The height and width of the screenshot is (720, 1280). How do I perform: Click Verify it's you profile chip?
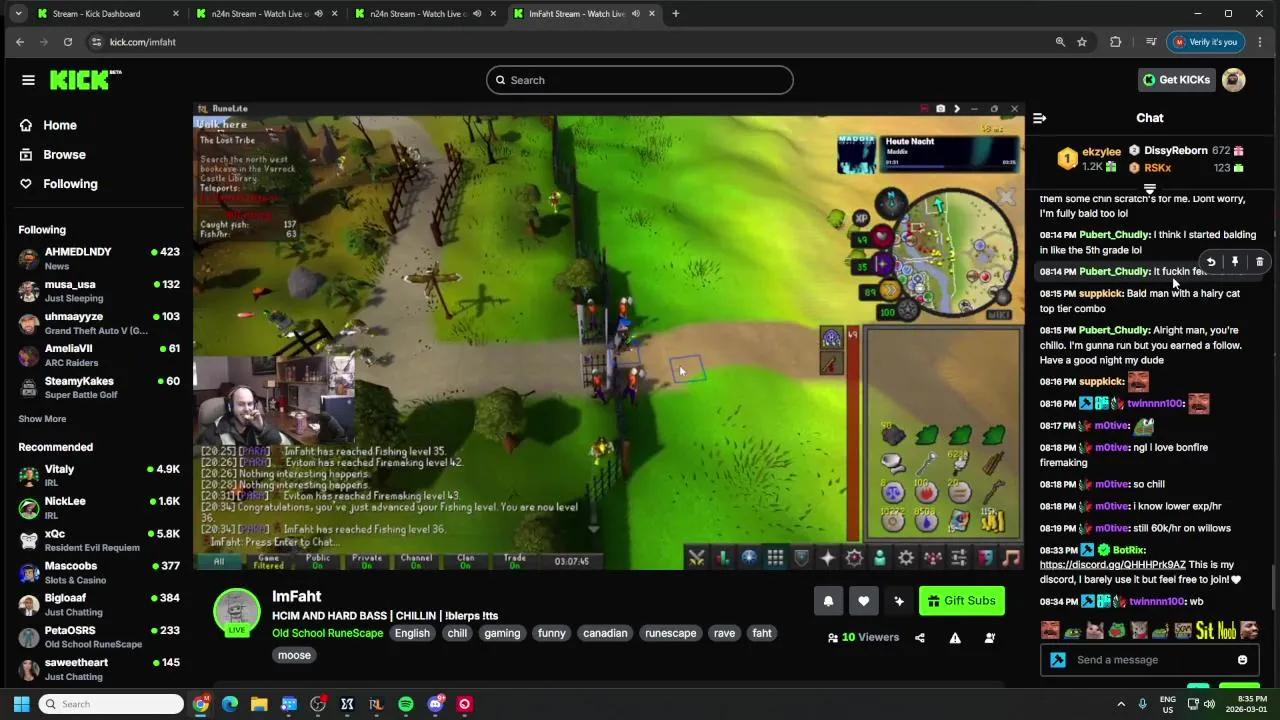tap(1205, 42)
